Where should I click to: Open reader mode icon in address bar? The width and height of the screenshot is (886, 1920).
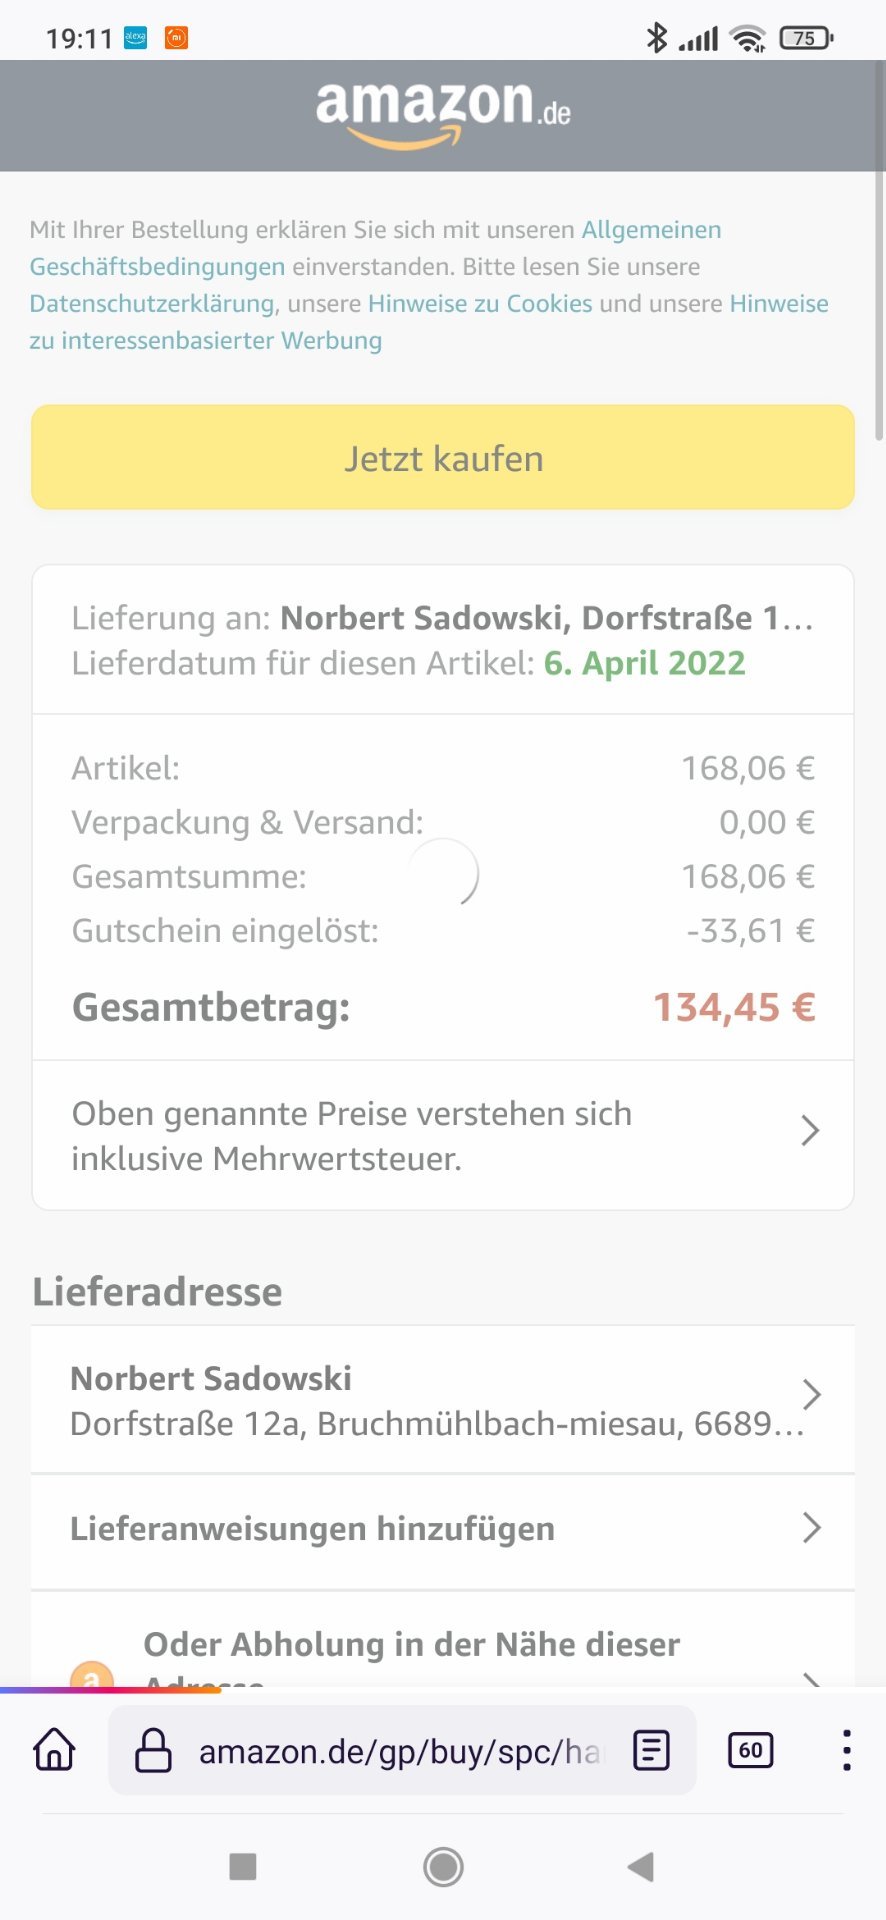[x=651, y=1750]
